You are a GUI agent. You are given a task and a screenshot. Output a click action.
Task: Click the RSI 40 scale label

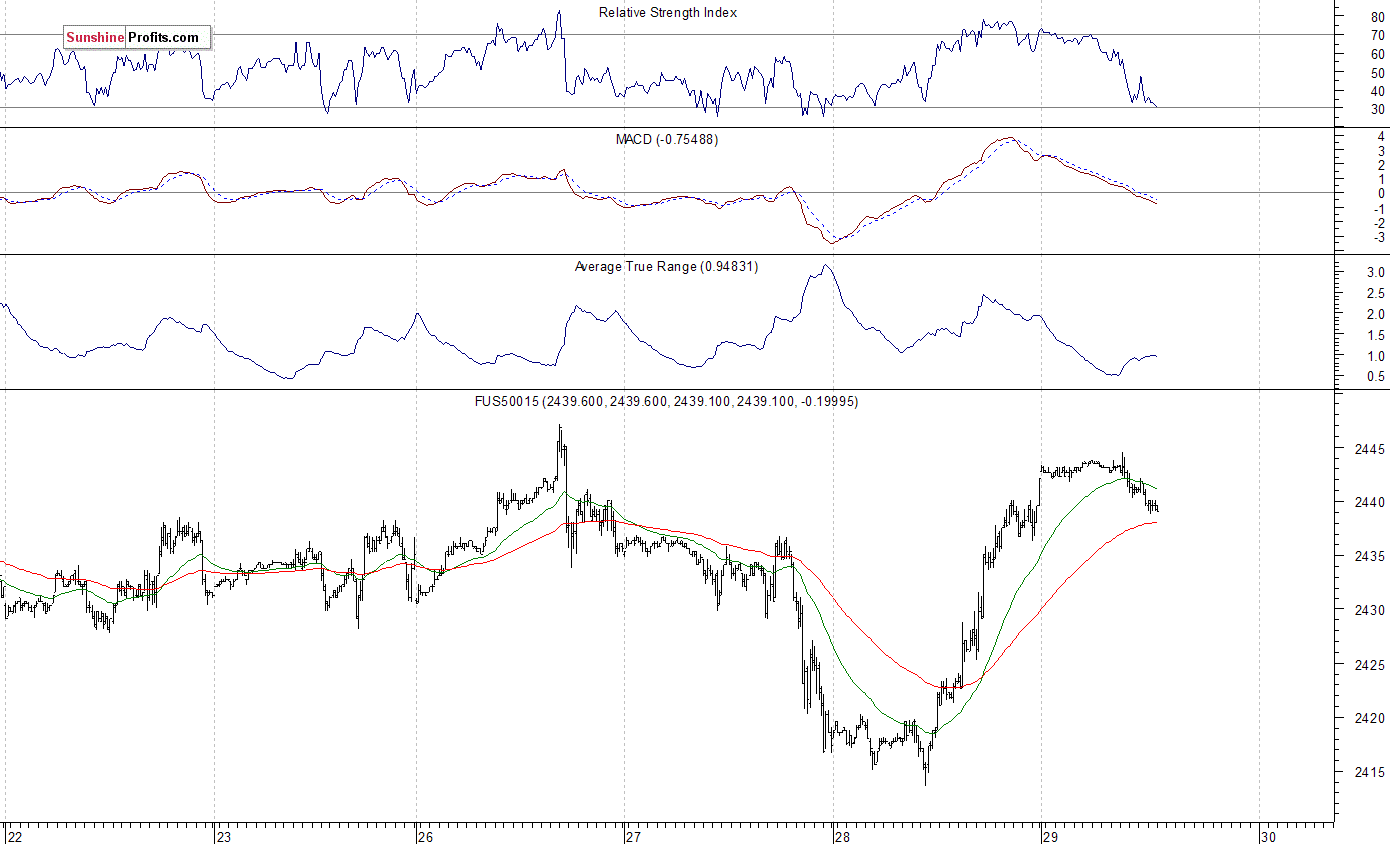[1378, 91]
